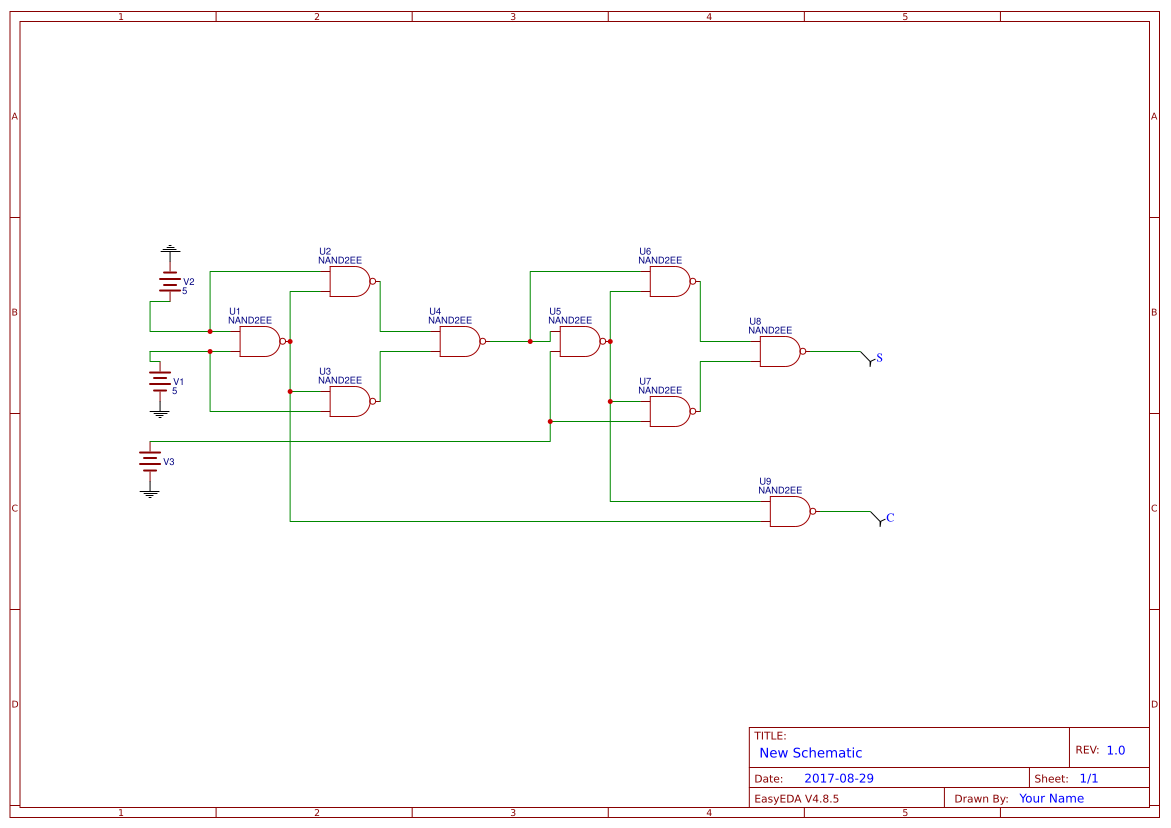This screenshot has height=828, width=1171.
Task: Select the C output net label
Action: [890, 517]
